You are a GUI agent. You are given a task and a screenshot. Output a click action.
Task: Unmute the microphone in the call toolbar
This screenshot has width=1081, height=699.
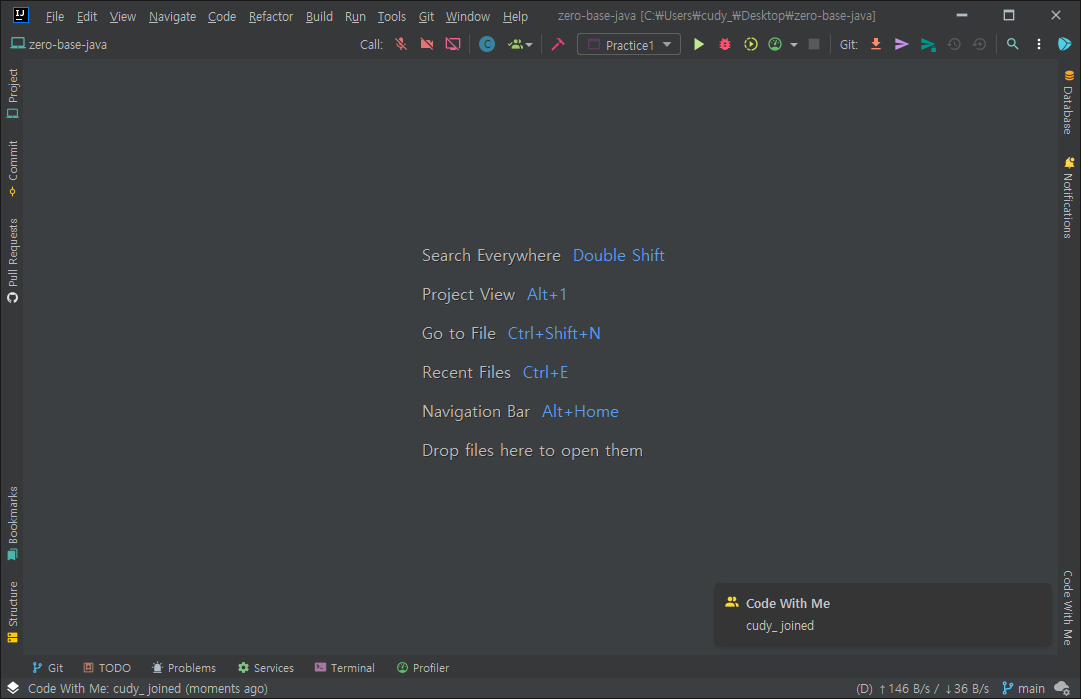[401, 44]
